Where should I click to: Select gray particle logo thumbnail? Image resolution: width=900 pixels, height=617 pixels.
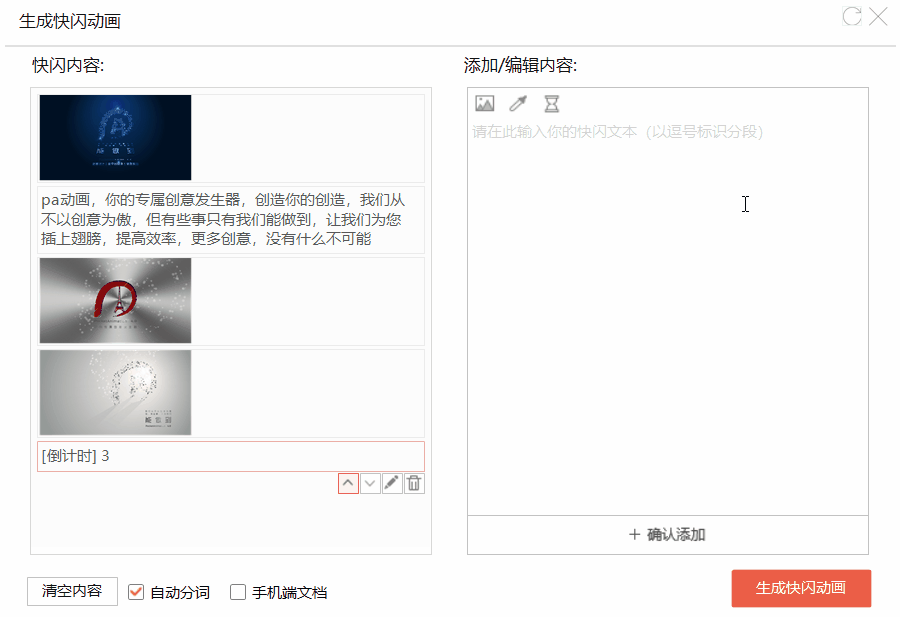click(x=115, y=393)
